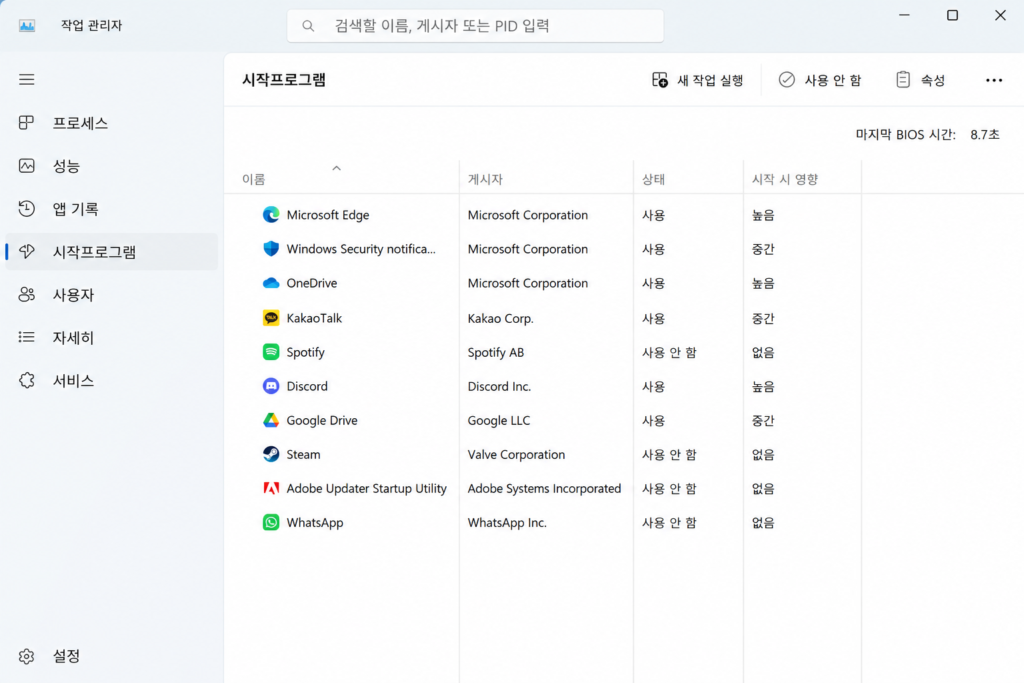This screenshot has height=683, width=1024.
Task: Click the Steam app icon
Action: [271, 454]
